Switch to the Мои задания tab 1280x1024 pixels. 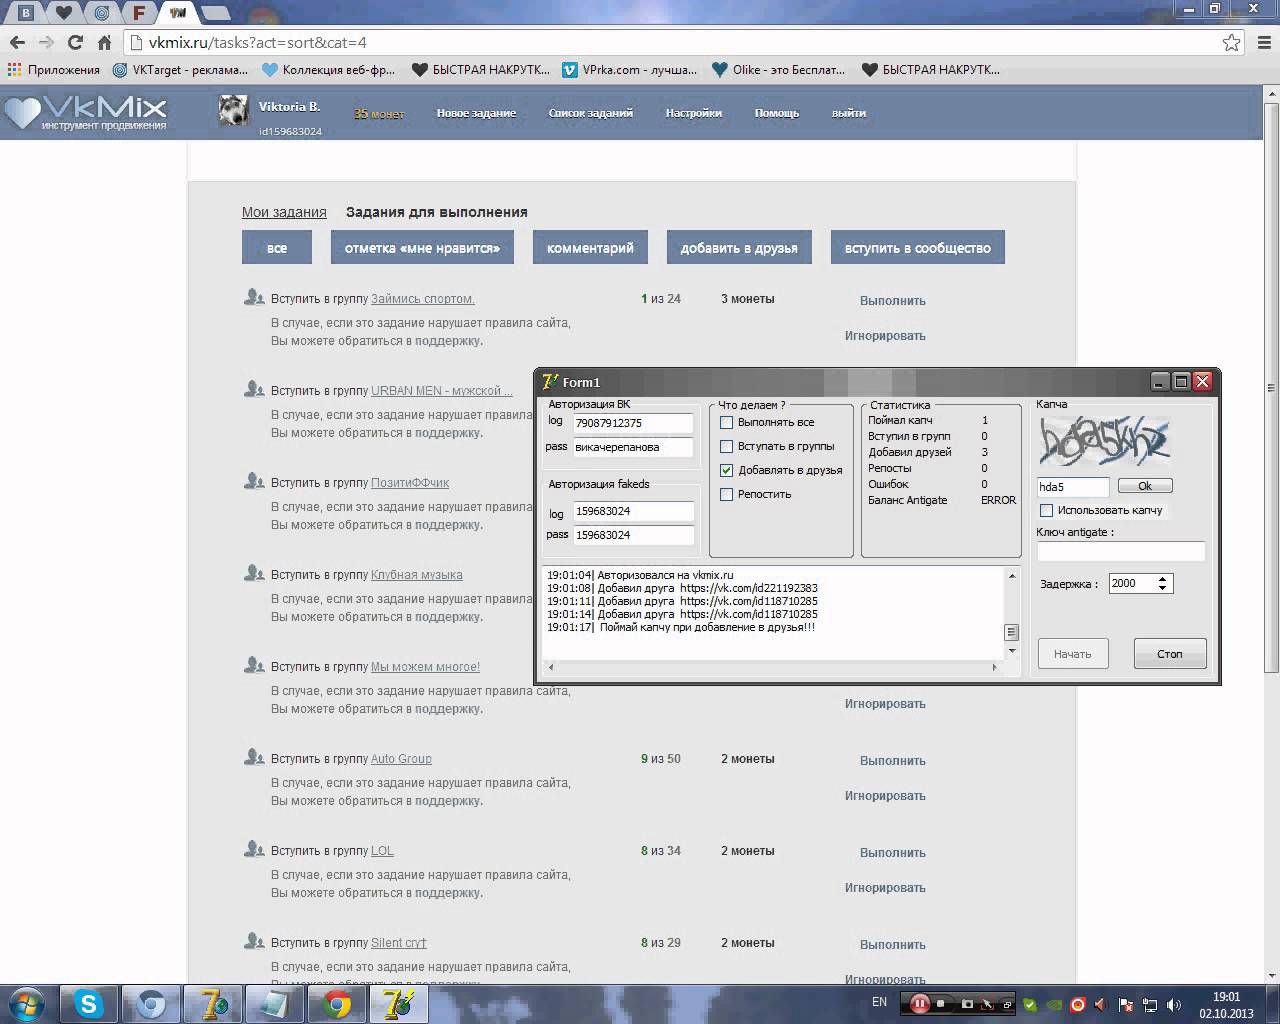[x=284, y=212]
